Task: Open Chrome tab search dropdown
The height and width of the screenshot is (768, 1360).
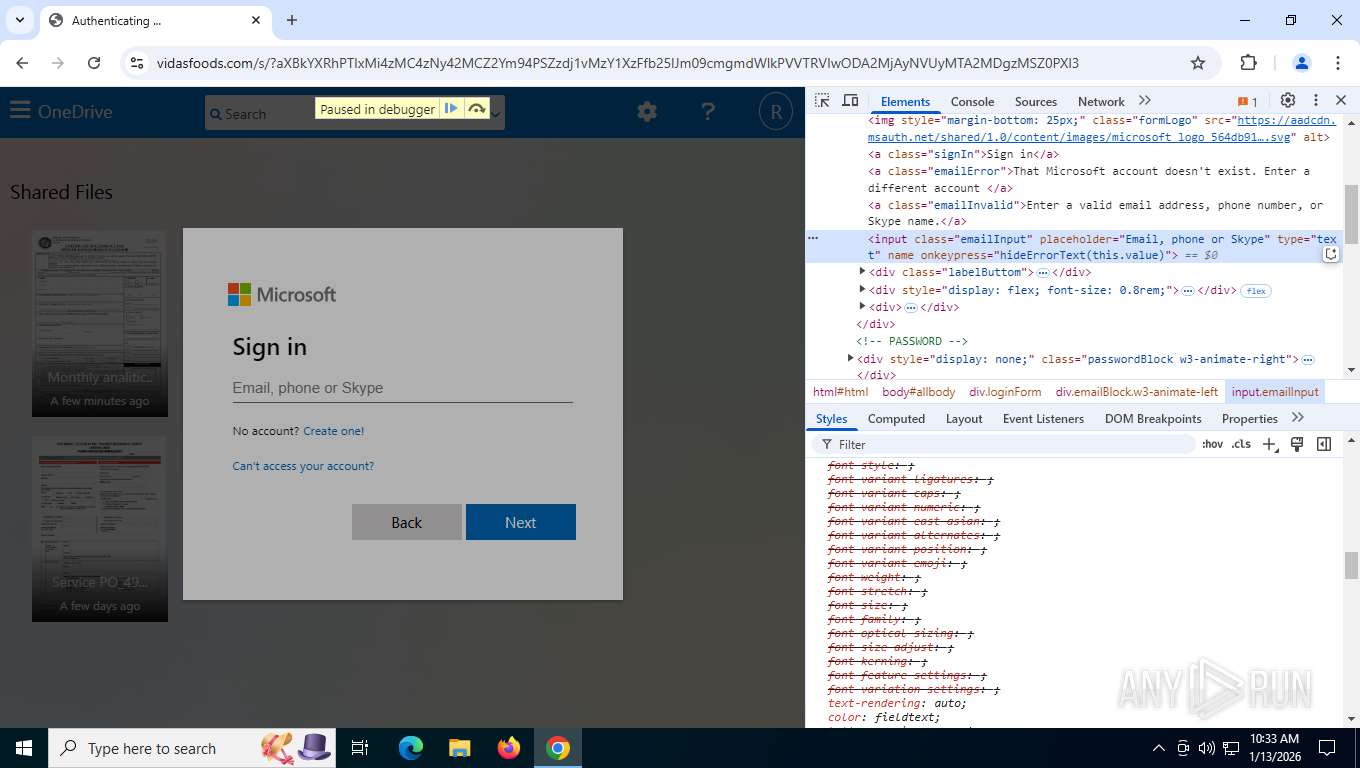Action: (19, 20)
